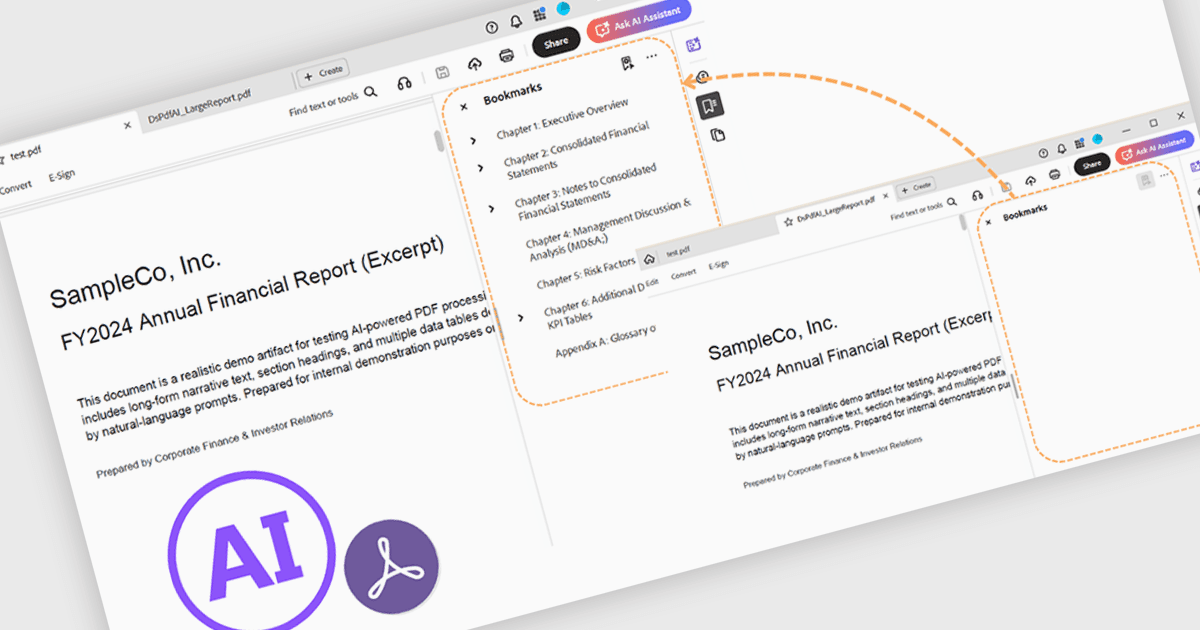The width and height of the screenshot is (1200, 630).
Task: Click the cloud upload icon in the right window
Action: point(1031,180)
